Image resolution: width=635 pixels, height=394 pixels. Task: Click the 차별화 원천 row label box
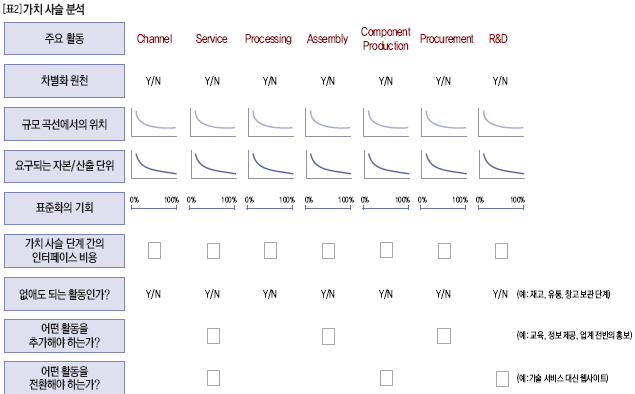tap(64, 81)
